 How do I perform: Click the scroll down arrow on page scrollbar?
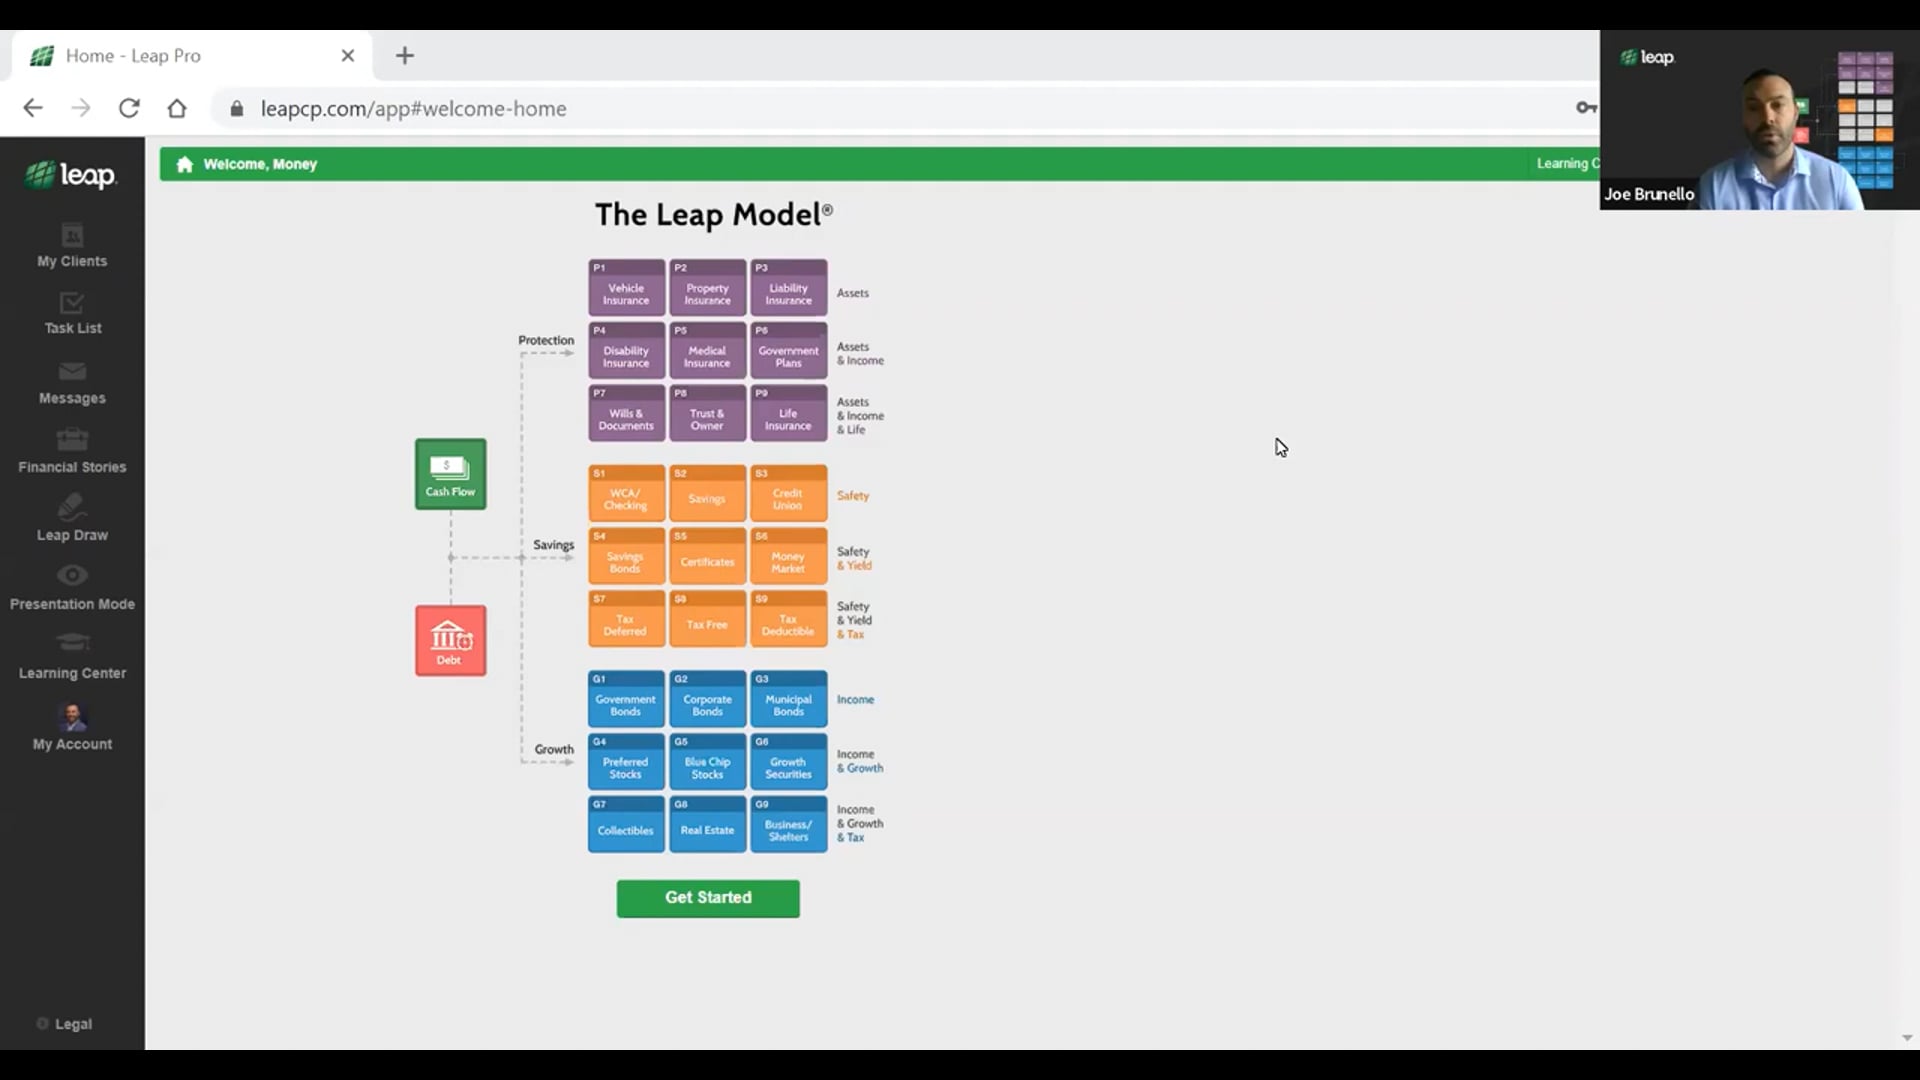tap(1906, 1039)
